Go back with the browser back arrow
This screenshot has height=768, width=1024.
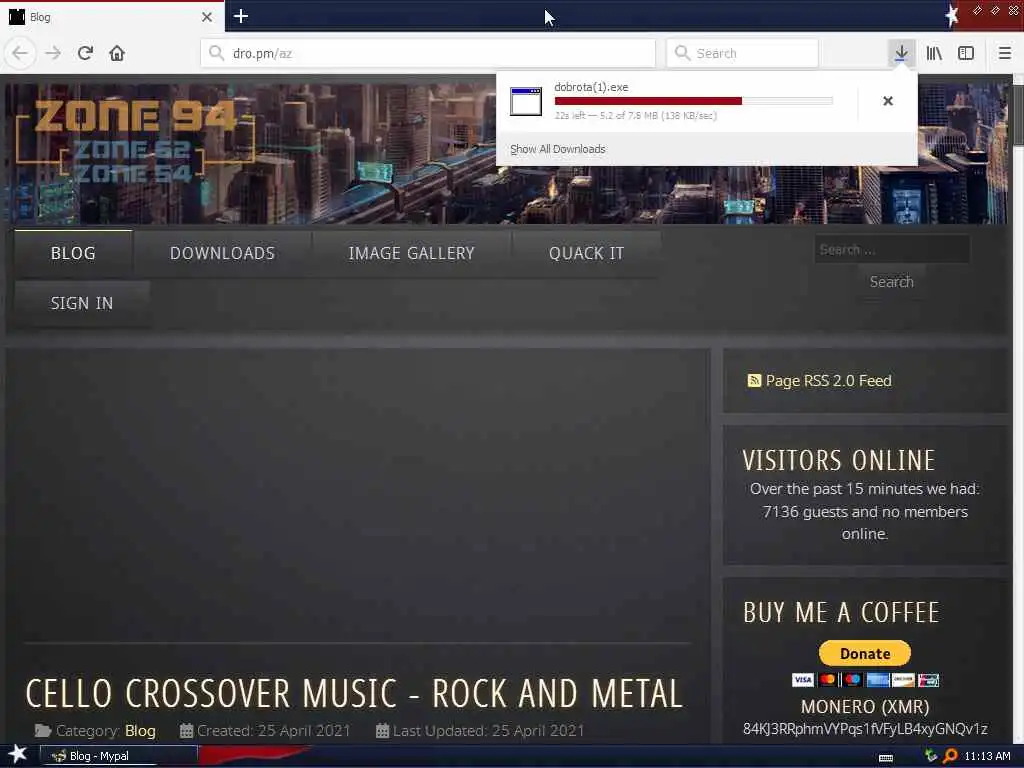click(x=20, y=53)
